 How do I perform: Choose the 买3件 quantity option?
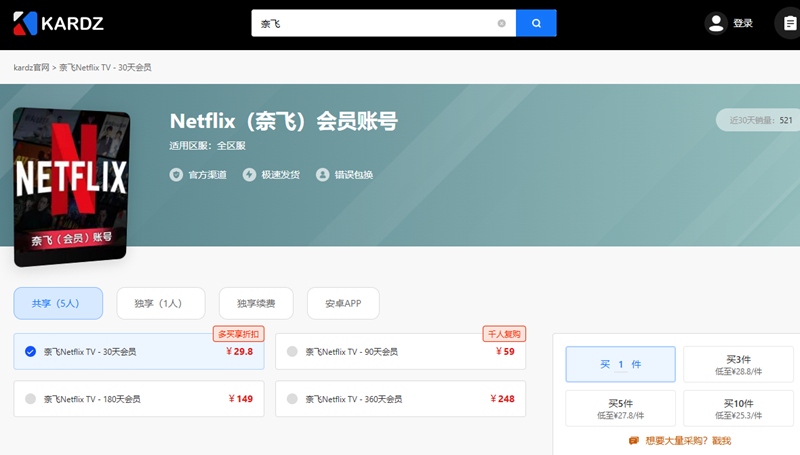click(x=738, y=364)
